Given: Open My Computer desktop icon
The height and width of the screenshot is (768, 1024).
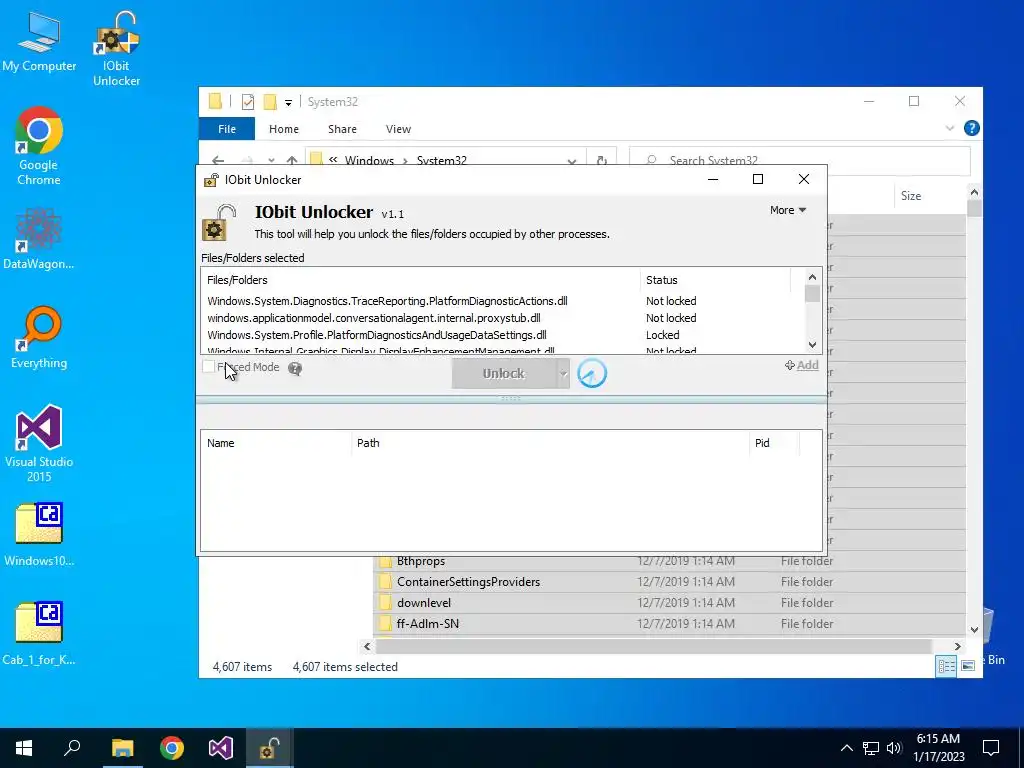Looking at the screenshot, I should (39, 42).
